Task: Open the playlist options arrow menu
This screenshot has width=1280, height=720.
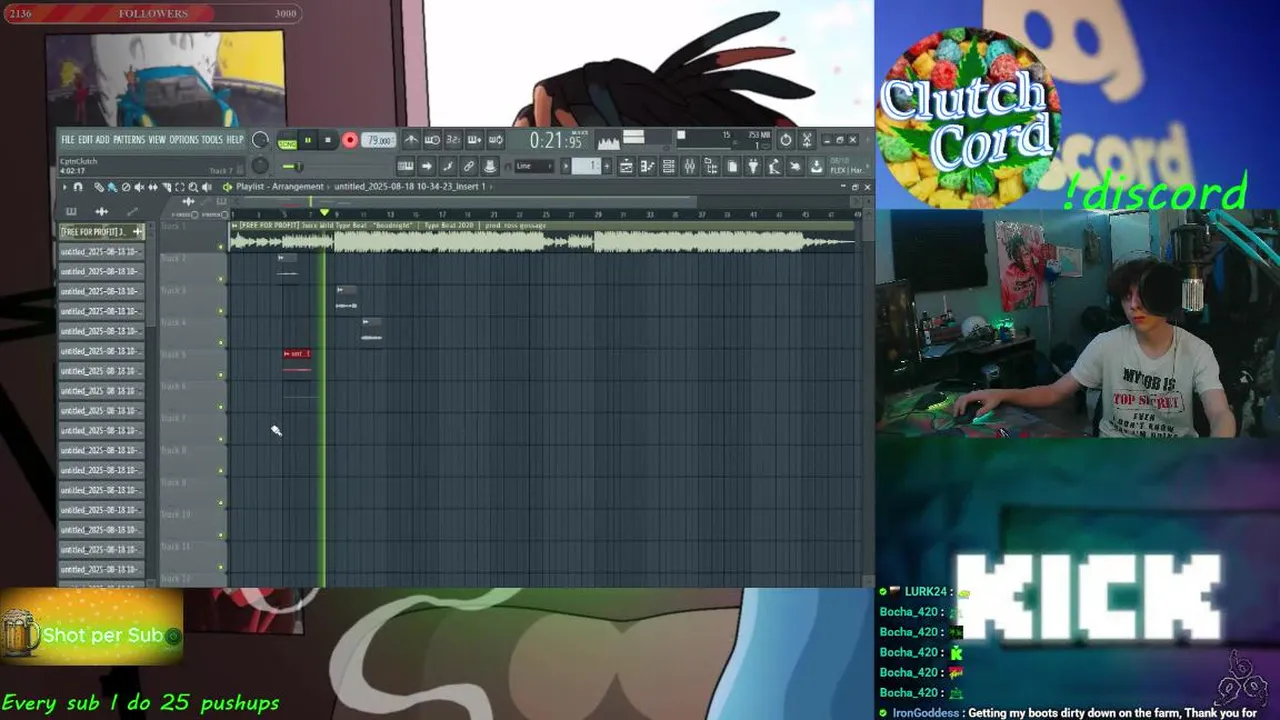Action: point(65,187)
